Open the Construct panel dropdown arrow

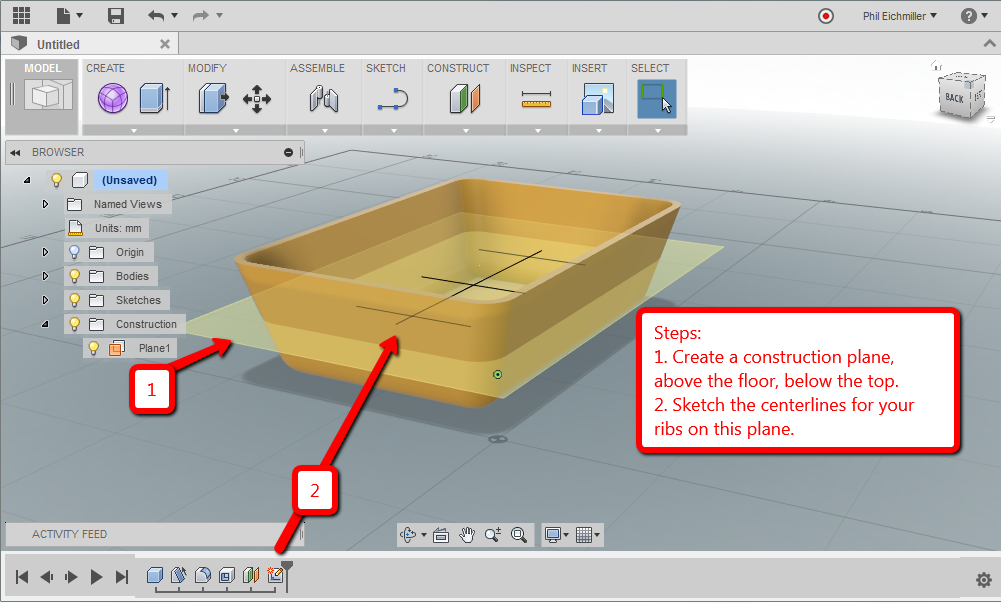click(x=465, y=130)
